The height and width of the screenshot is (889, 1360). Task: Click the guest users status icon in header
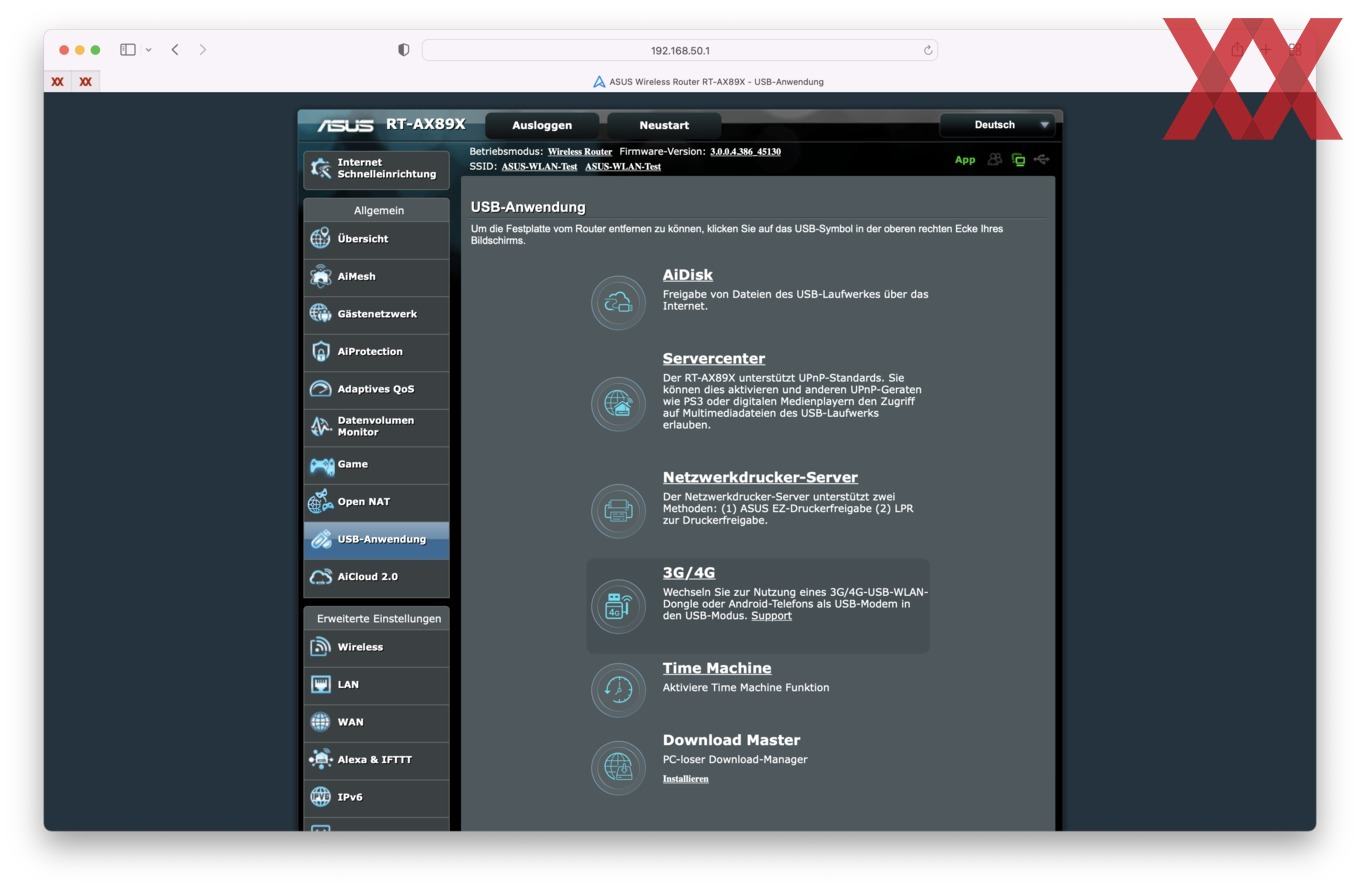[x=994, y=159]
